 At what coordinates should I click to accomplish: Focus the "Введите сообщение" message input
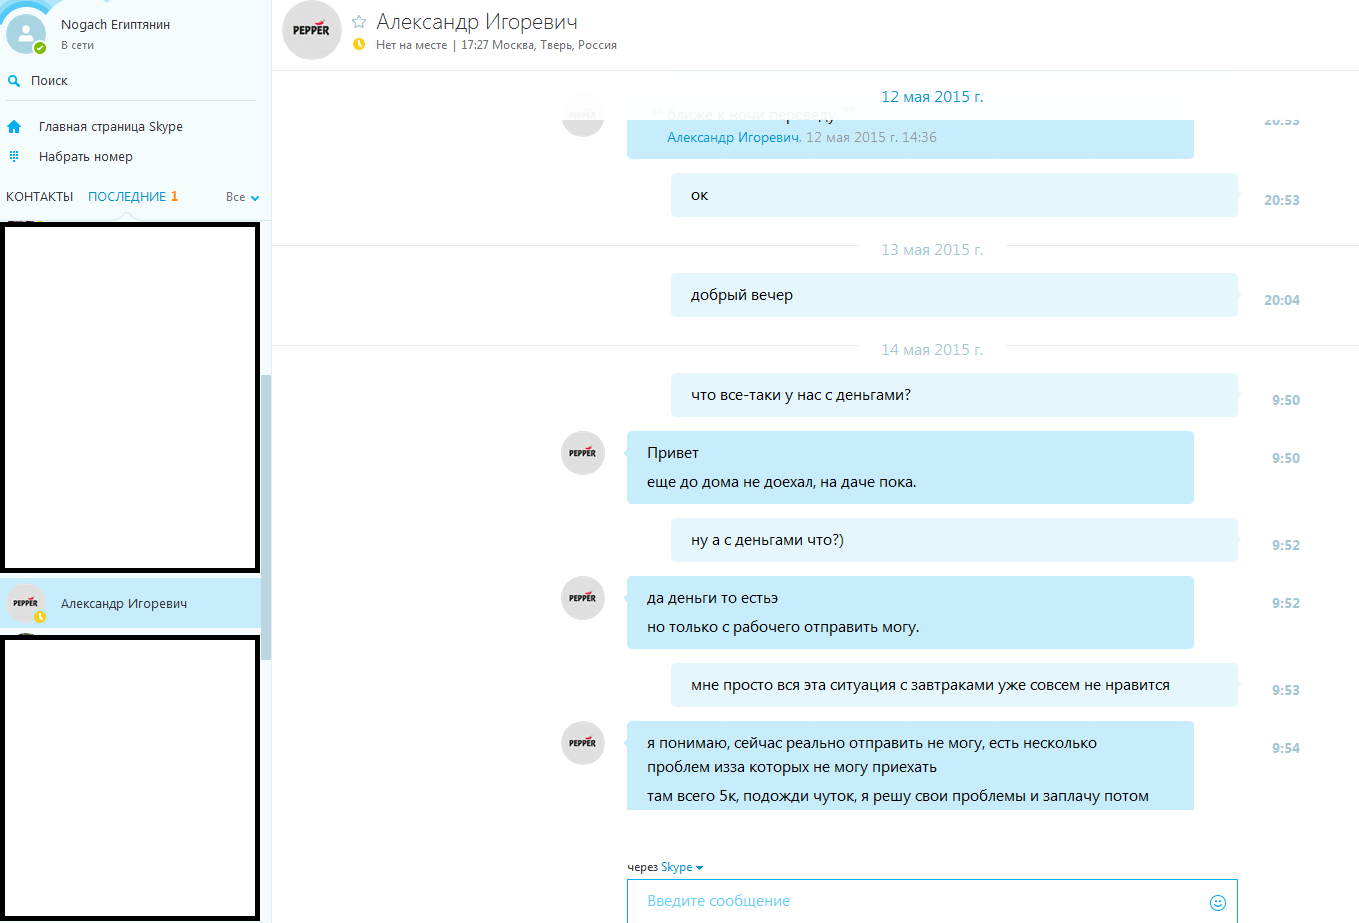[932, 901]
